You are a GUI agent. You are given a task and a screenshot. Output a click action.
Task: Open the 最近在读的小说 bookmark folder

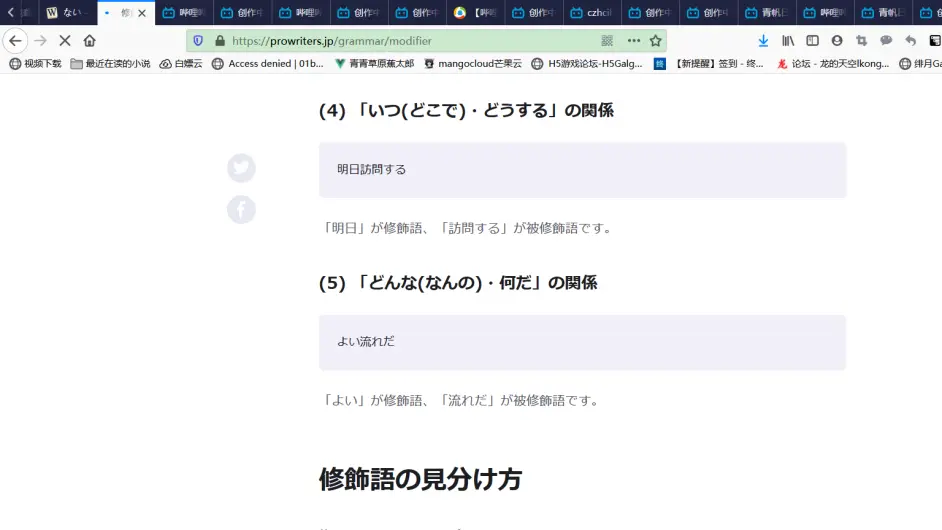tap(111, 64)
